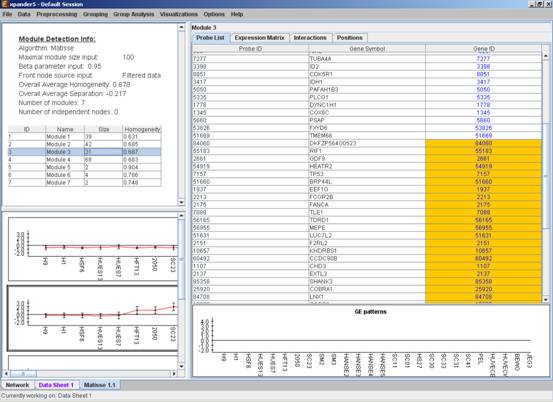Click the probe list scroll down arrow
This screenshot has height=402, width=553.
coord(546,299)
